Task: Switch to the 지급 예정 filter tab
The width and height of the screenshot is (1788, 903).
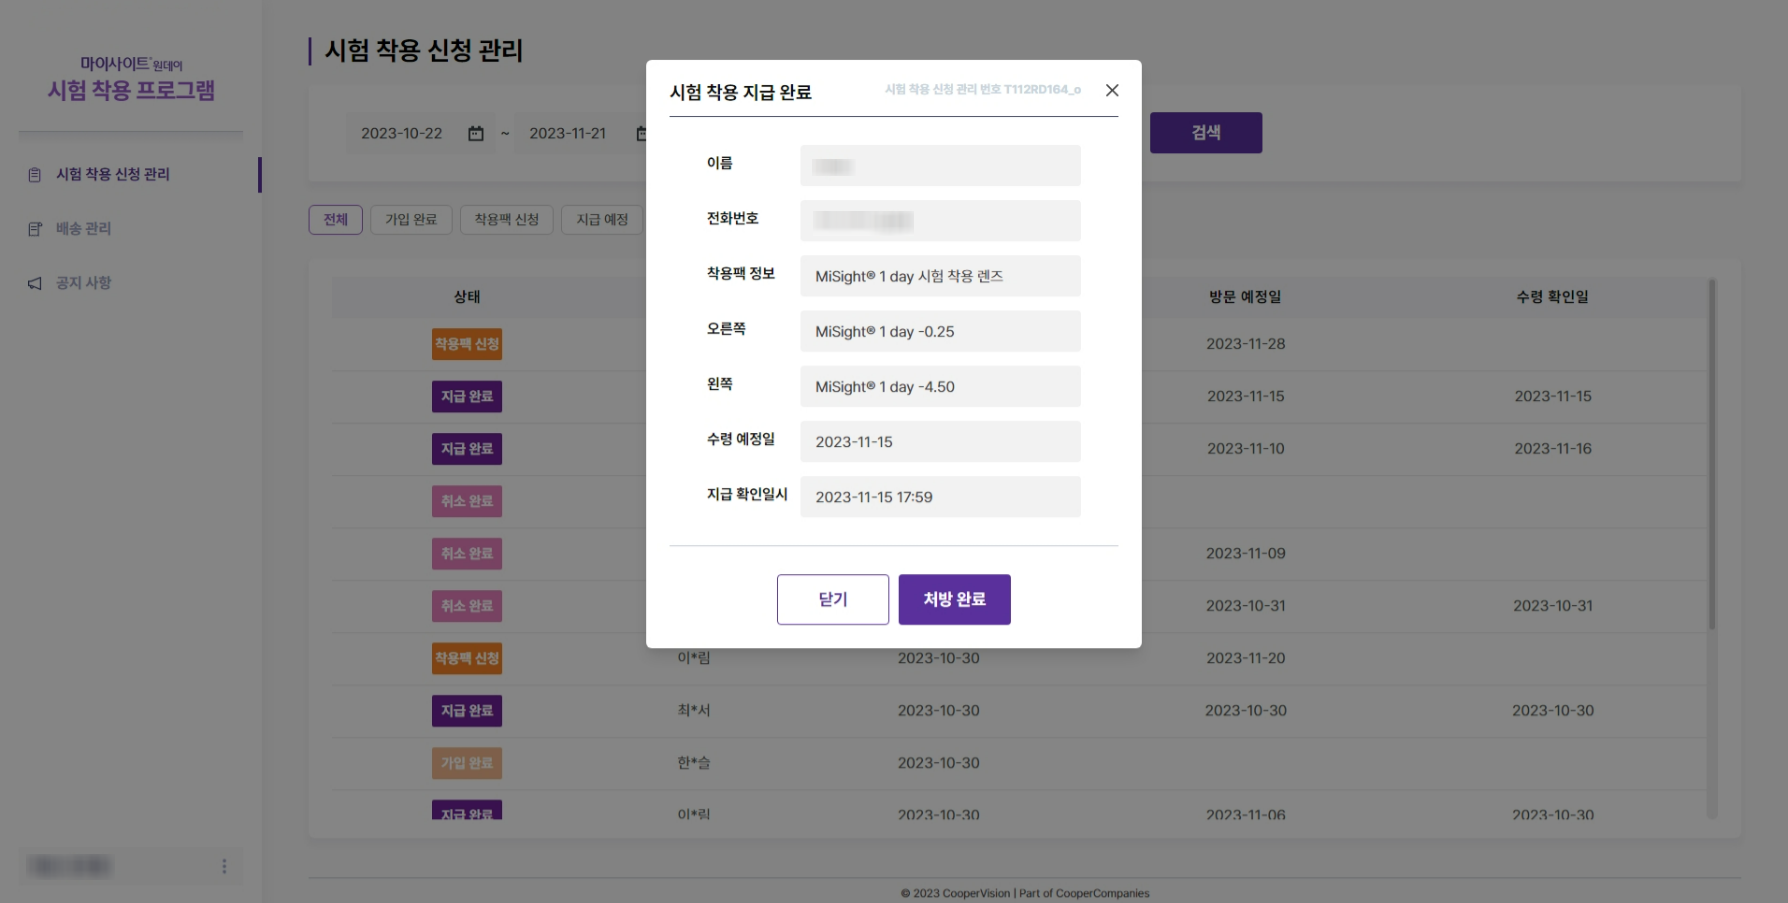Action: (x=602, y=220)
